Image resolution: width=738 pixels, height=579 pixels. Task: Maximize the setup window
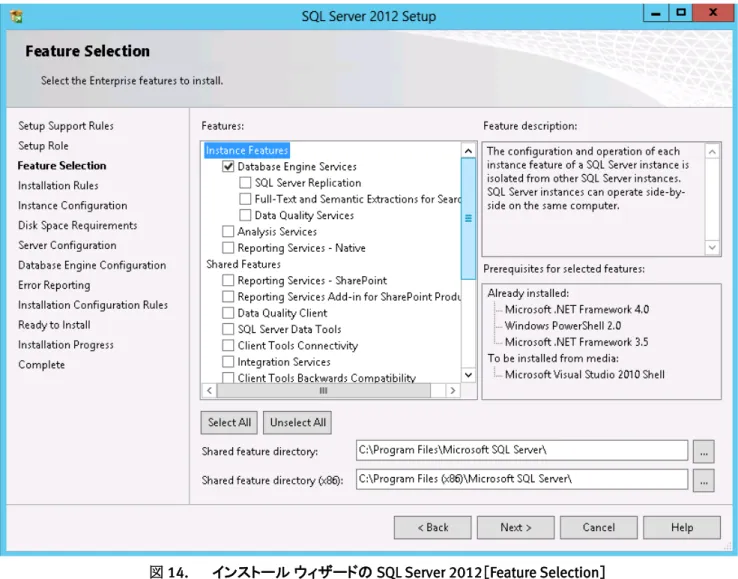[681, 13]
